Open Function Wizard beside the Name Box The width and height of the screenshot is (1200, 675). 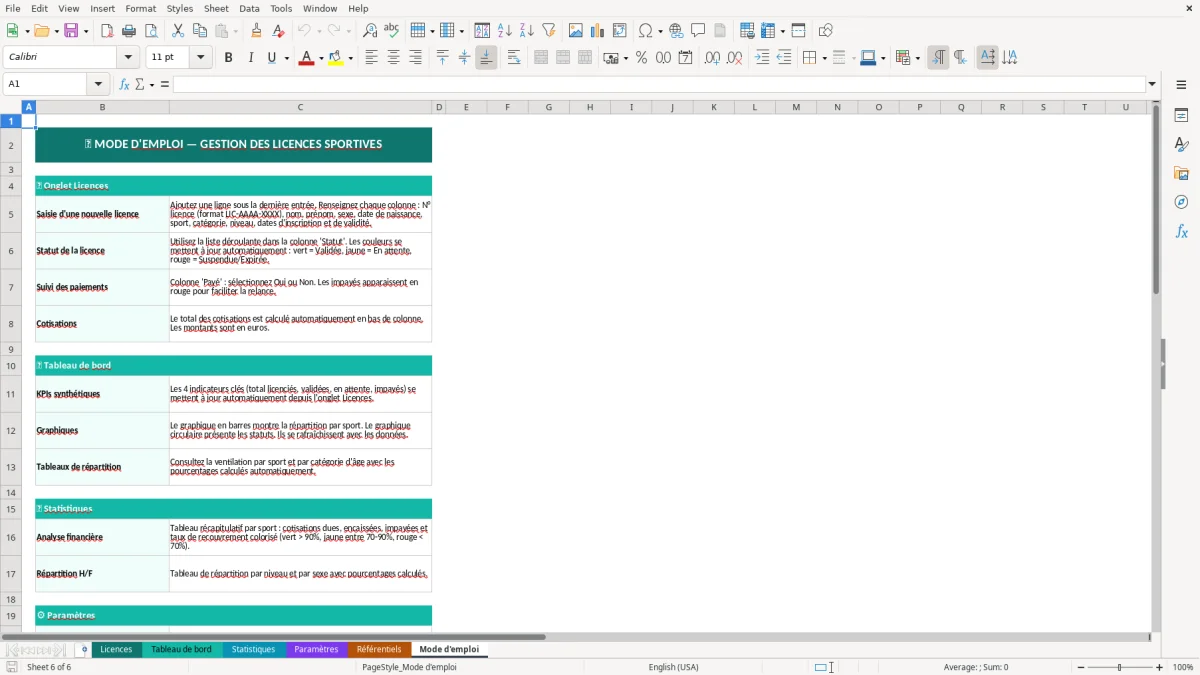coord(125,84)
